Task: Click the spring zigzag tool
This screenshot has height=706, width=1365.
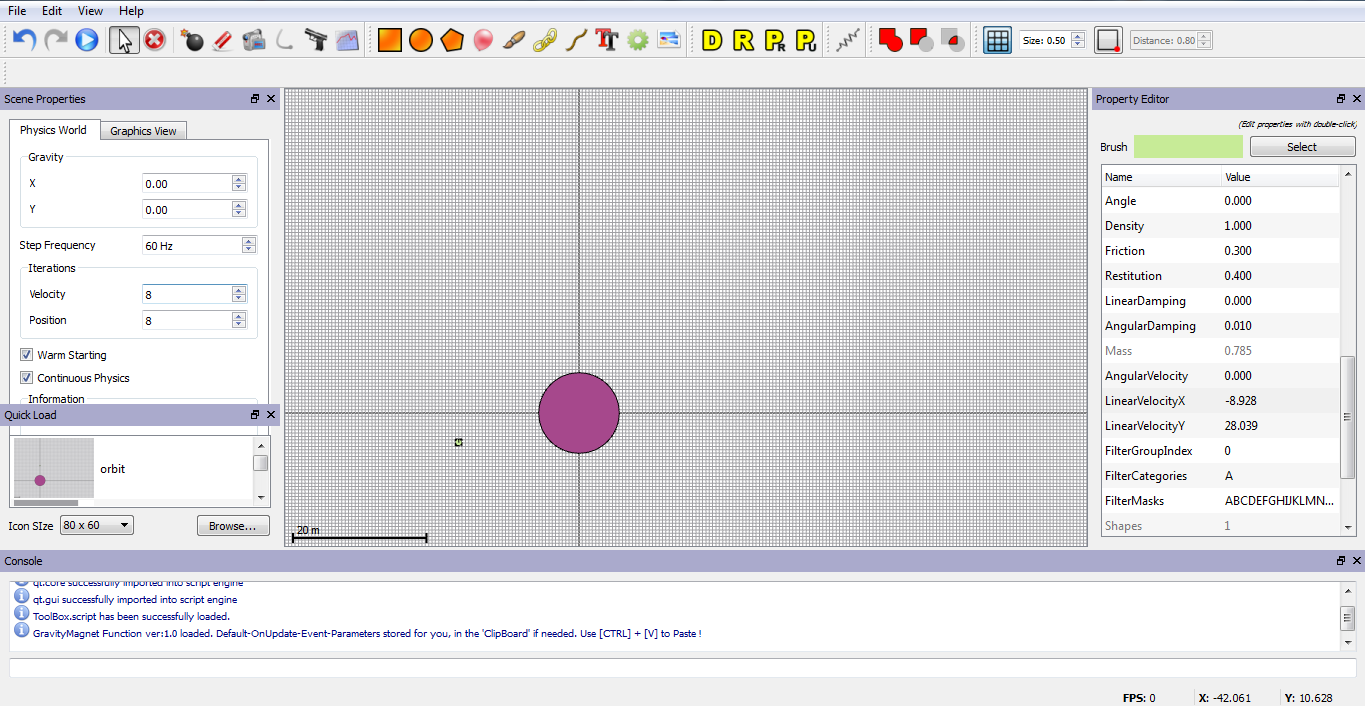Action: pos(845,40)
